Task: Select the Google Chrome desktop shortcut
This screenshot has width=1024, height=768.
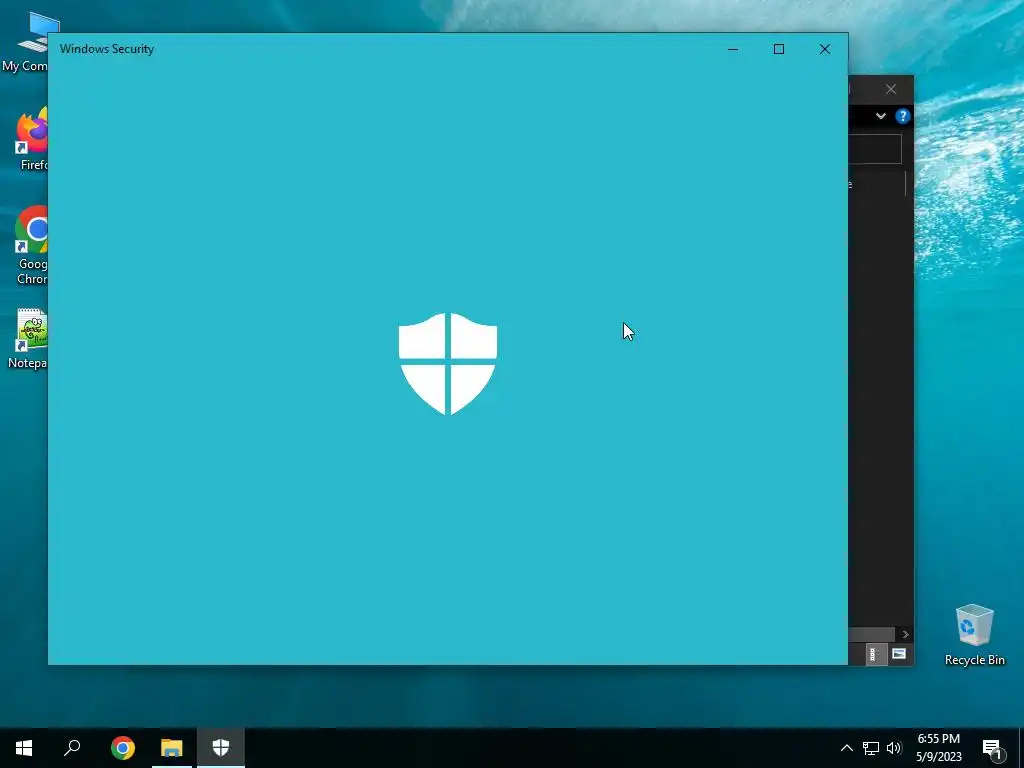Action: (x=30, y=246)
